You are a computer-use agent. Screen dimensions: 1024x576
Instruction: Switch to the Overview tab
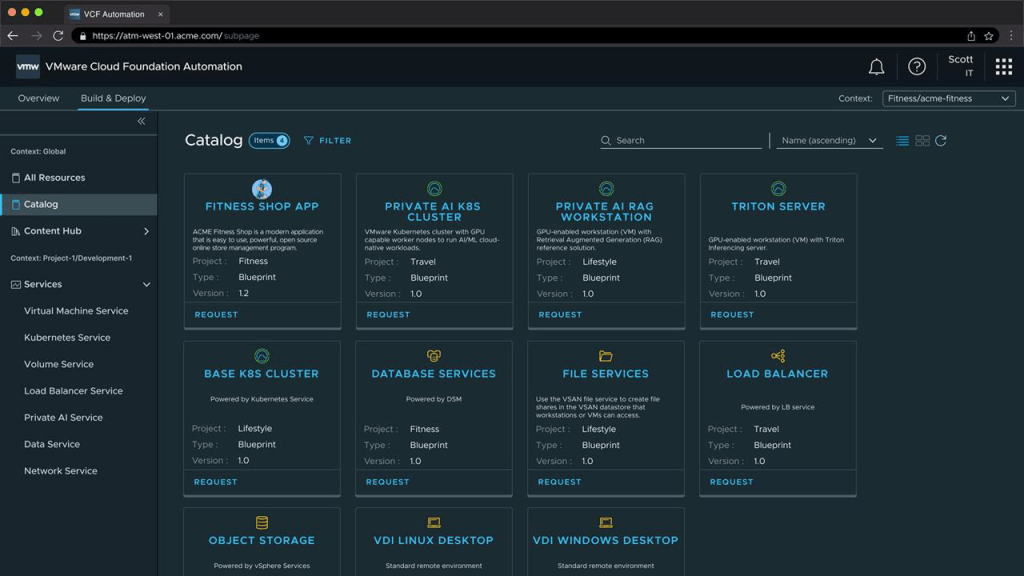point(38,99)
